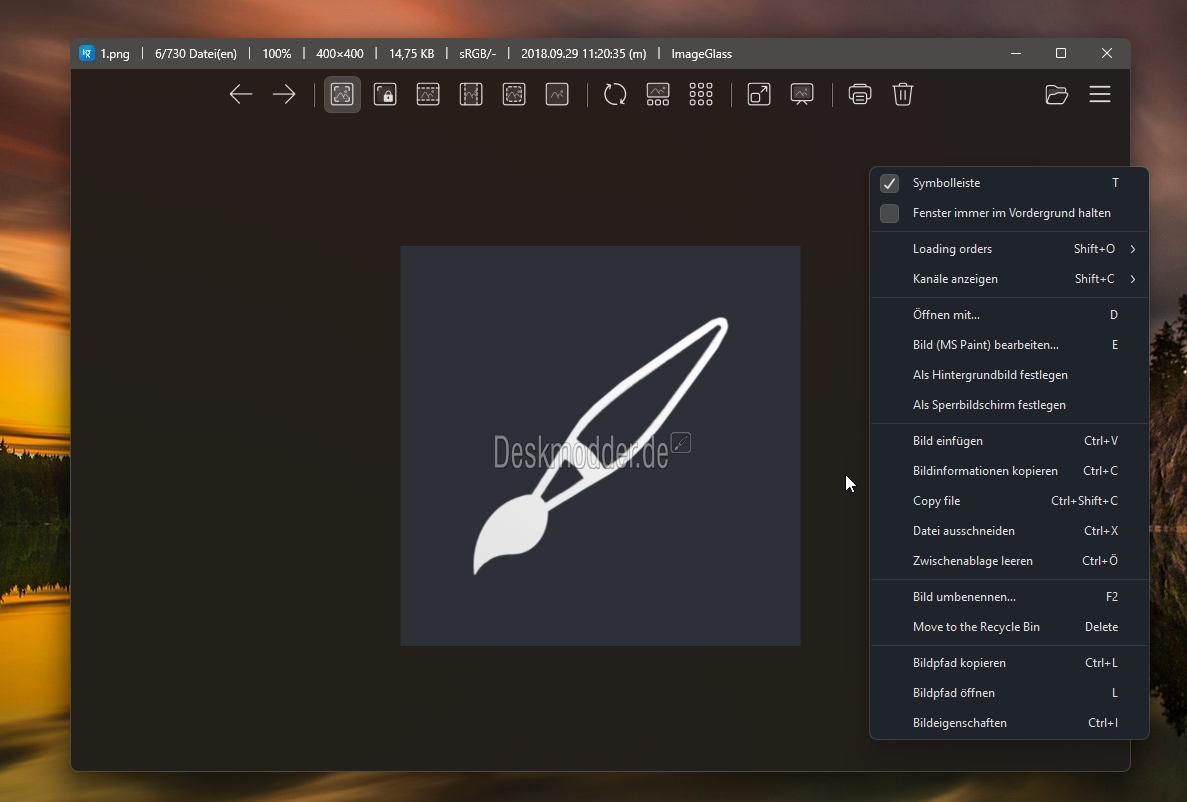
Task: Click the Scale to width toolbar icon
Action: (x=428, y=95)
